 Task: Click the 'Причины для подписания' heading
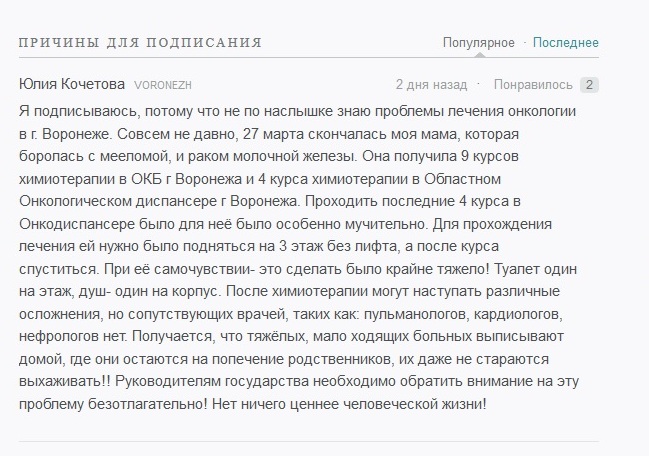click(x=140, y=43)
